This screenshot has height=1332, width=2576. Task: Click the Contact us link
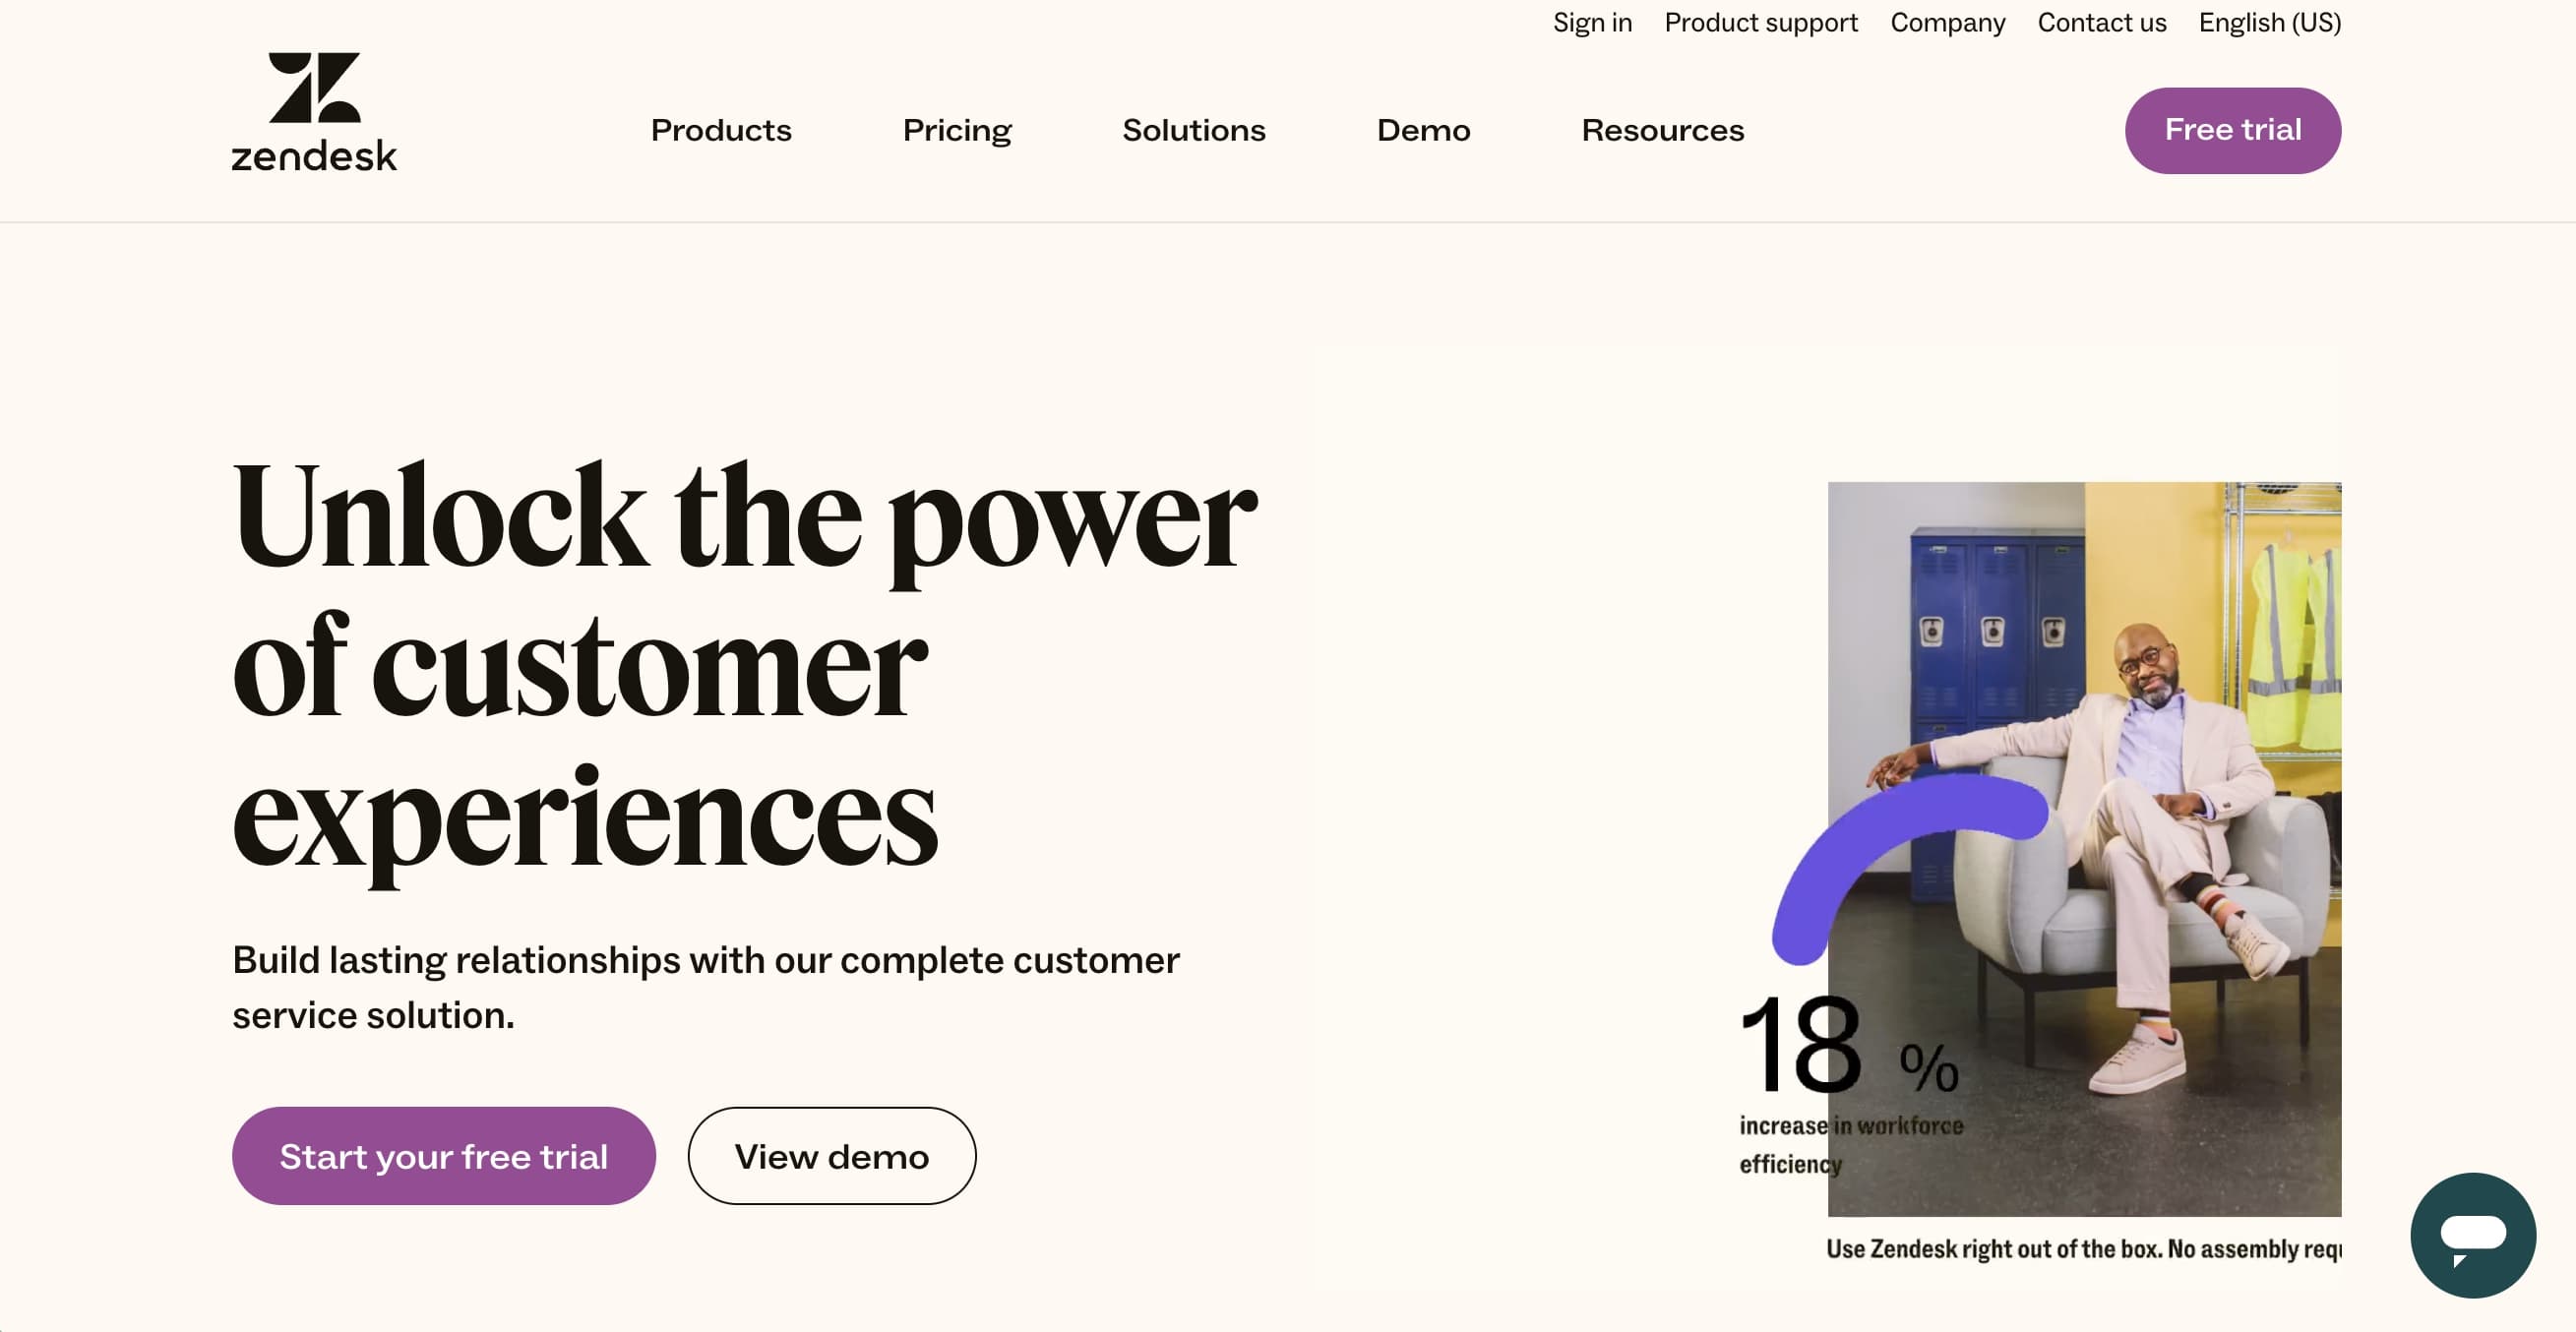click(x=2101, y=22)
